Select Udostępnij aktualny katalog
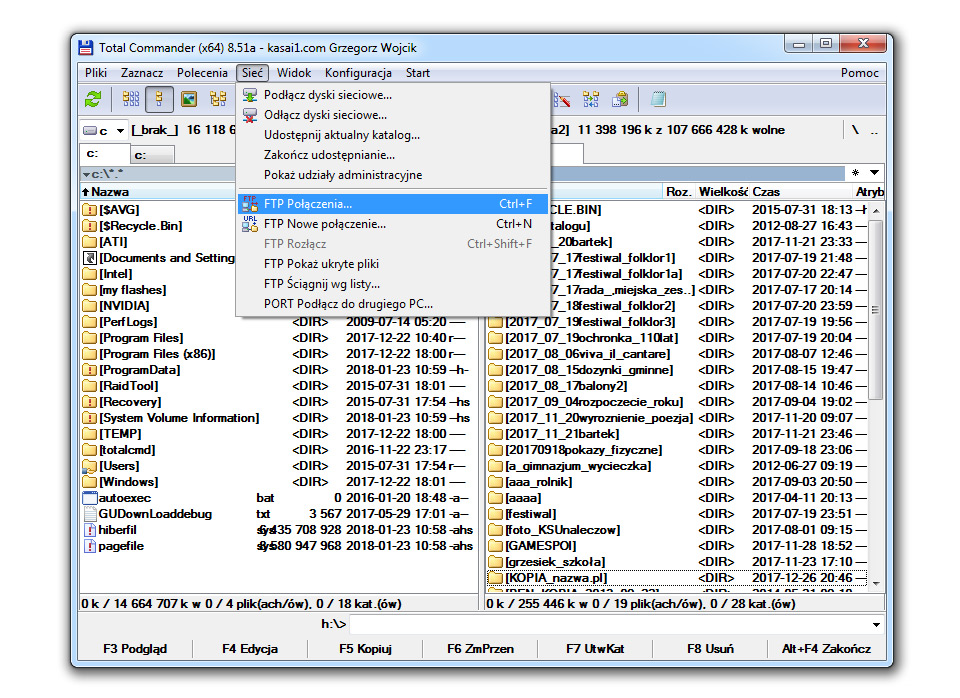The width and height of the screenshot is (960, 698). (x=392, y=135)
